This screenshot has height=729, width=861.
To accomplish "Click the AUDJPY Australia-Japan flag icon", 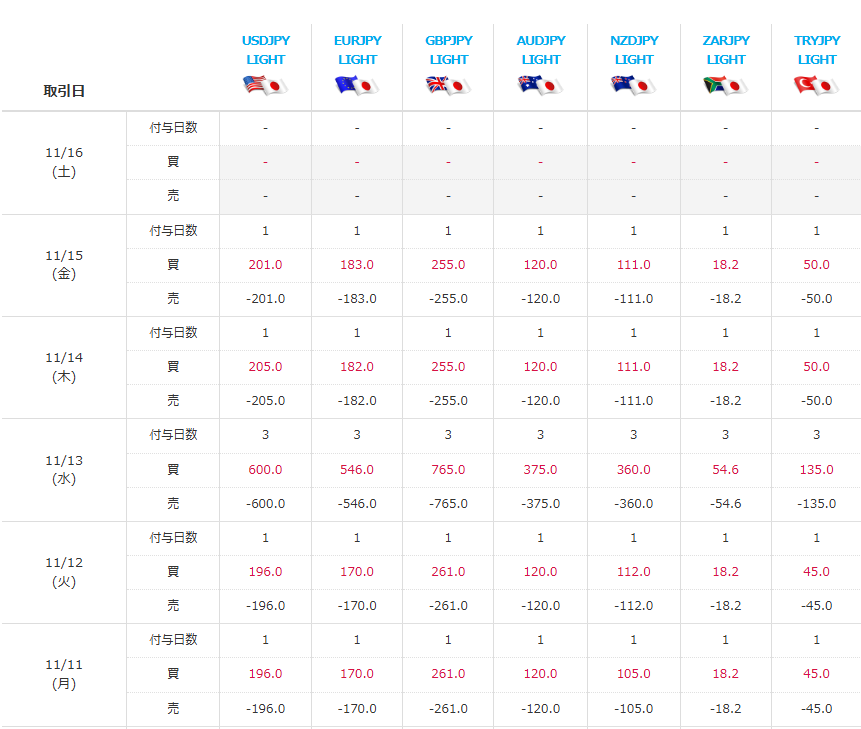I will pos(540,86).
